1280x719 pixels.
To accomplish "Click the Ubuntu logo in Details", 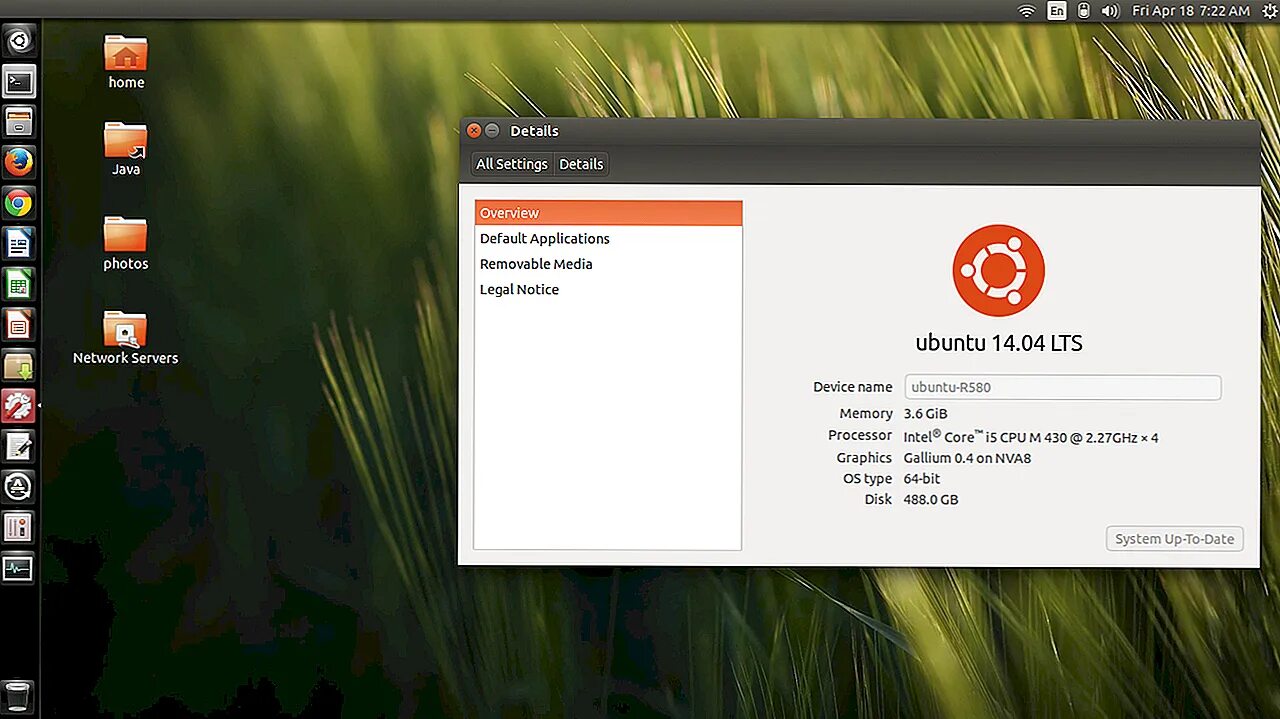I will pos(999,271).
